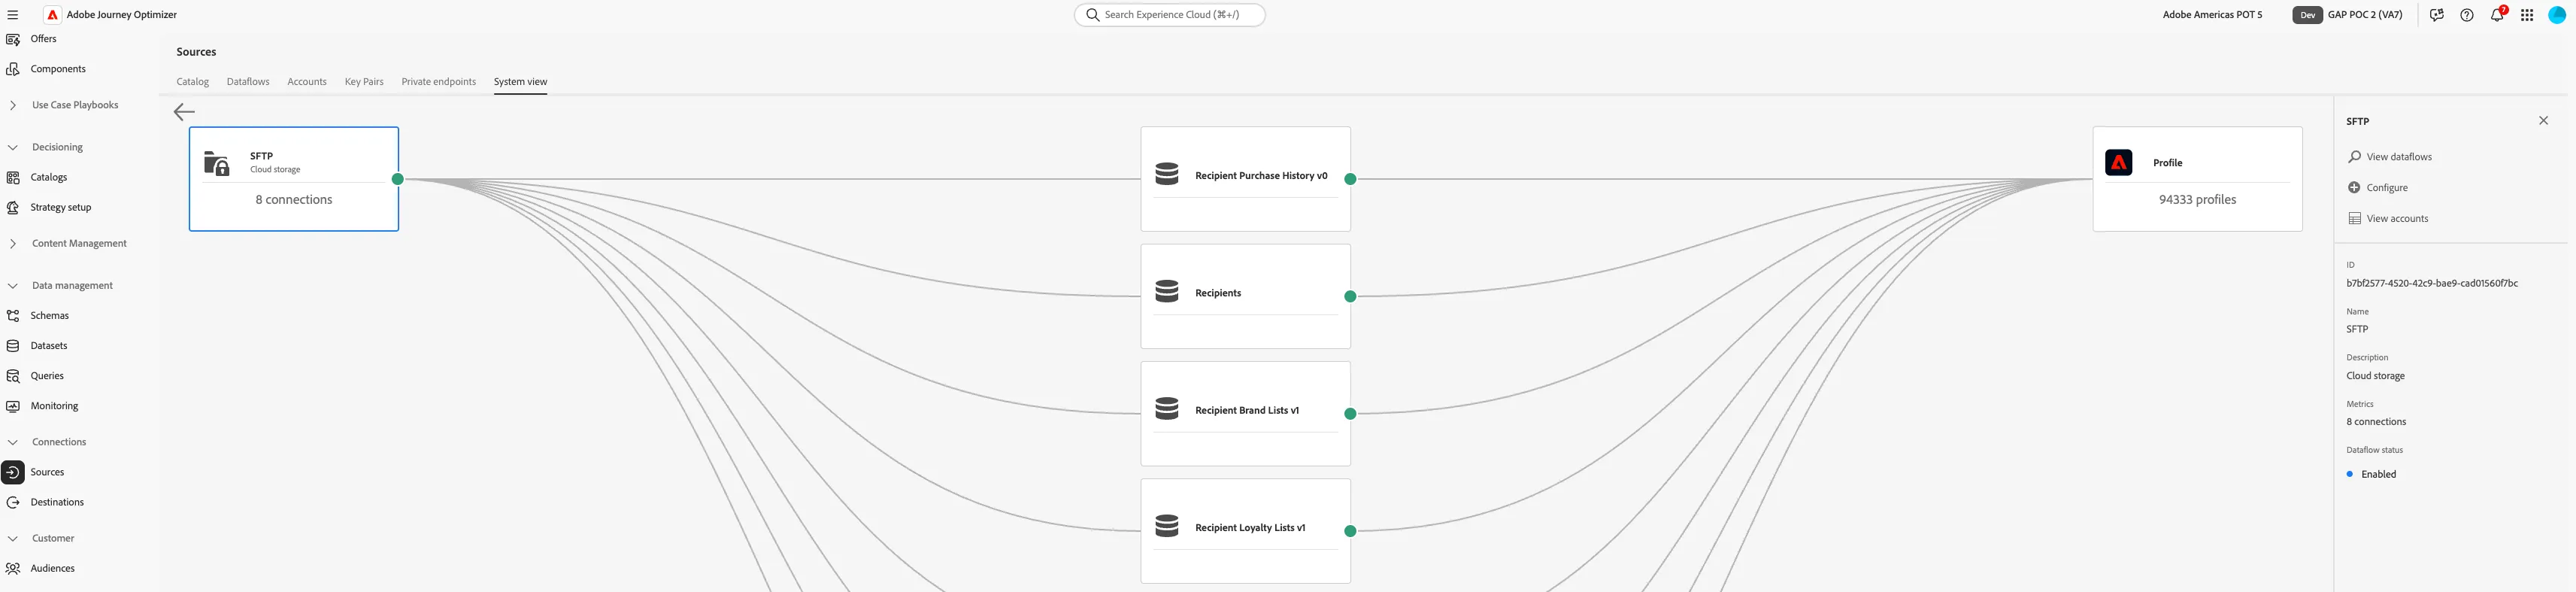Viewport: 2576px width, 592px height.
Task: Open the Dev GAP POC 2 sandbox switcher
Action: (2349, 15)
